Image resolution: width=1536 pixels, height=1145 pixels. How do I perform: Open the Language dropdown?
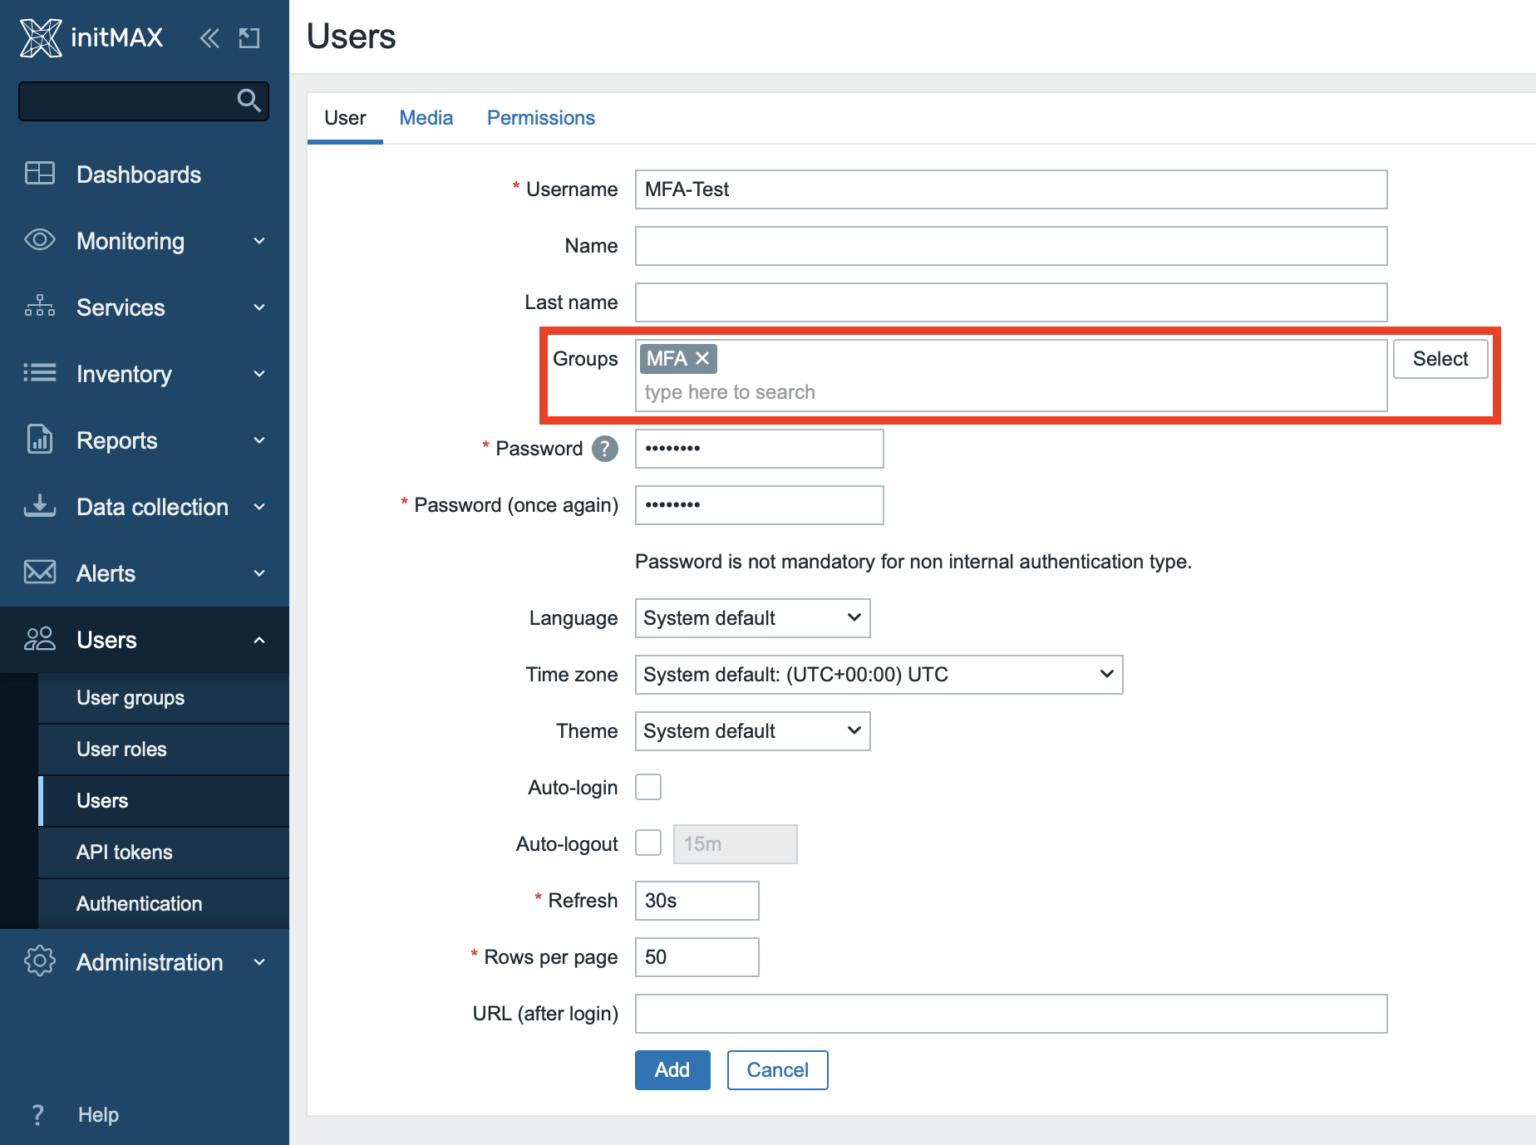(752, 618)
